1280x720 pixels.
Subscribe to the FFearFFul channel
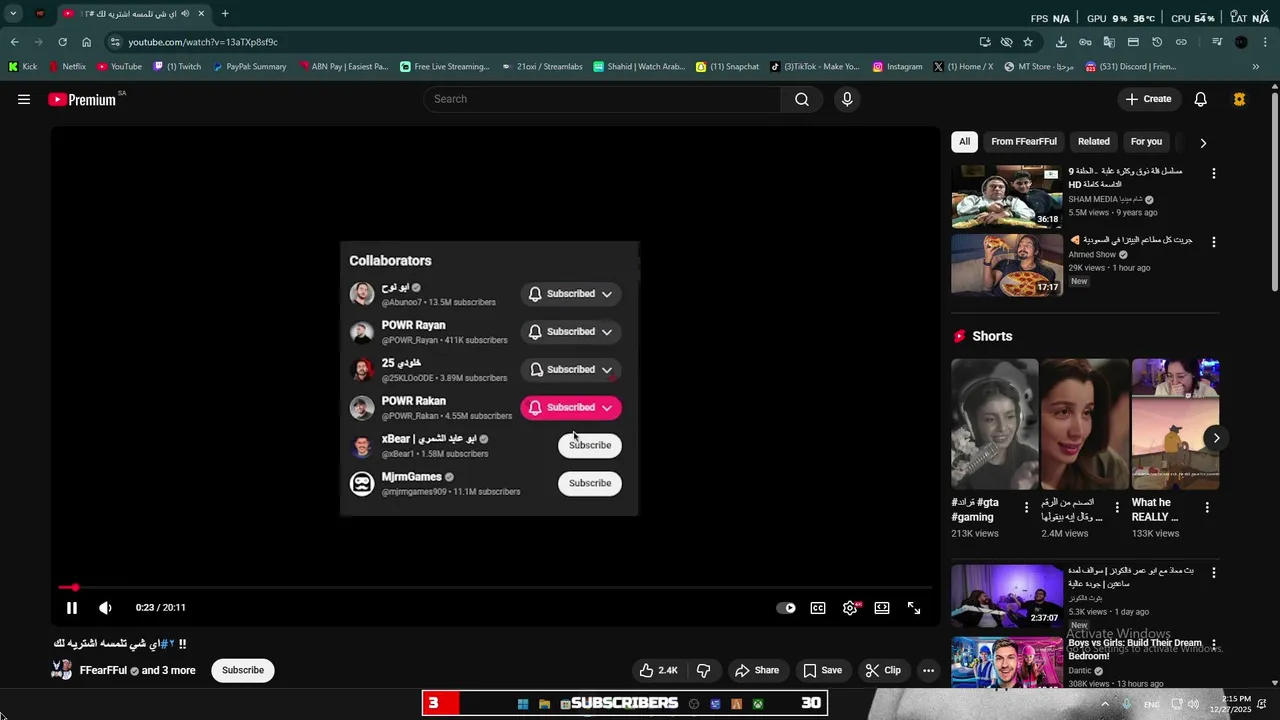pos(243,670)
